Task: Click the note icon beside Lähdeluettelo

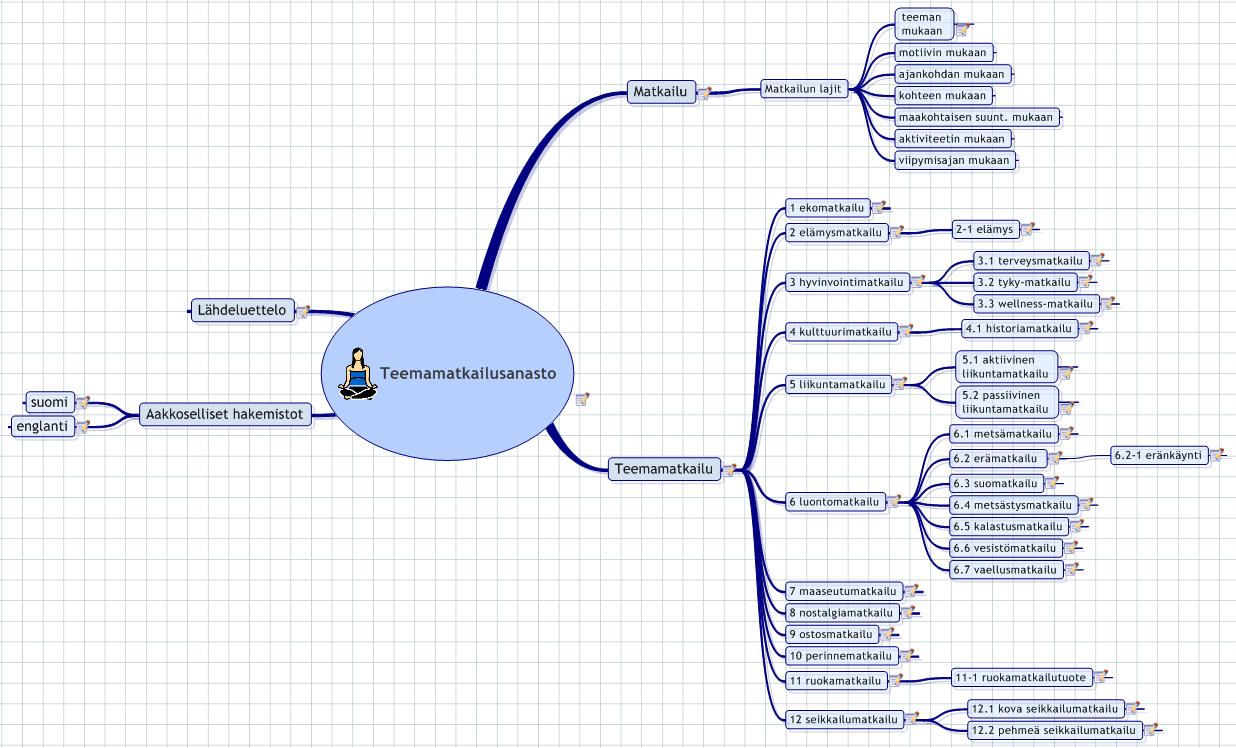Action: click(x=301, y=311)
